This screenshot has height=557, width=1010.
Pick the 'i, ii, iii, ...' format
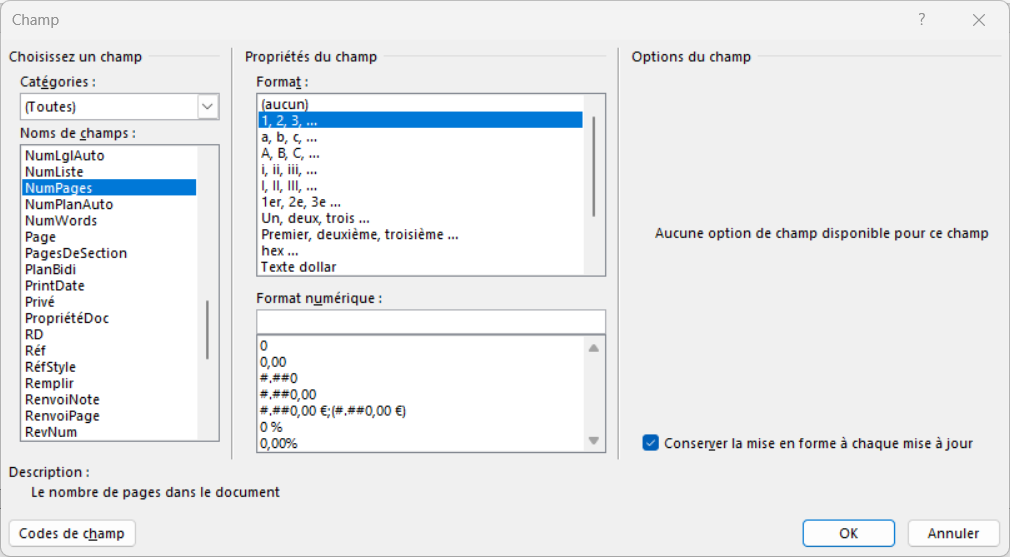289,170
